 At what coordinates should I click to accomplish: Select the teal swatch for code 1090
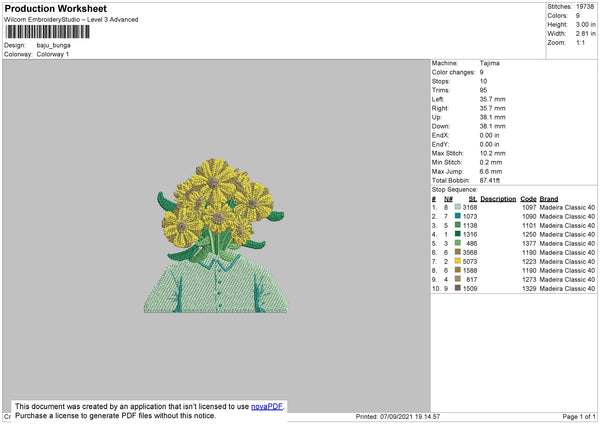click(458, 216)
